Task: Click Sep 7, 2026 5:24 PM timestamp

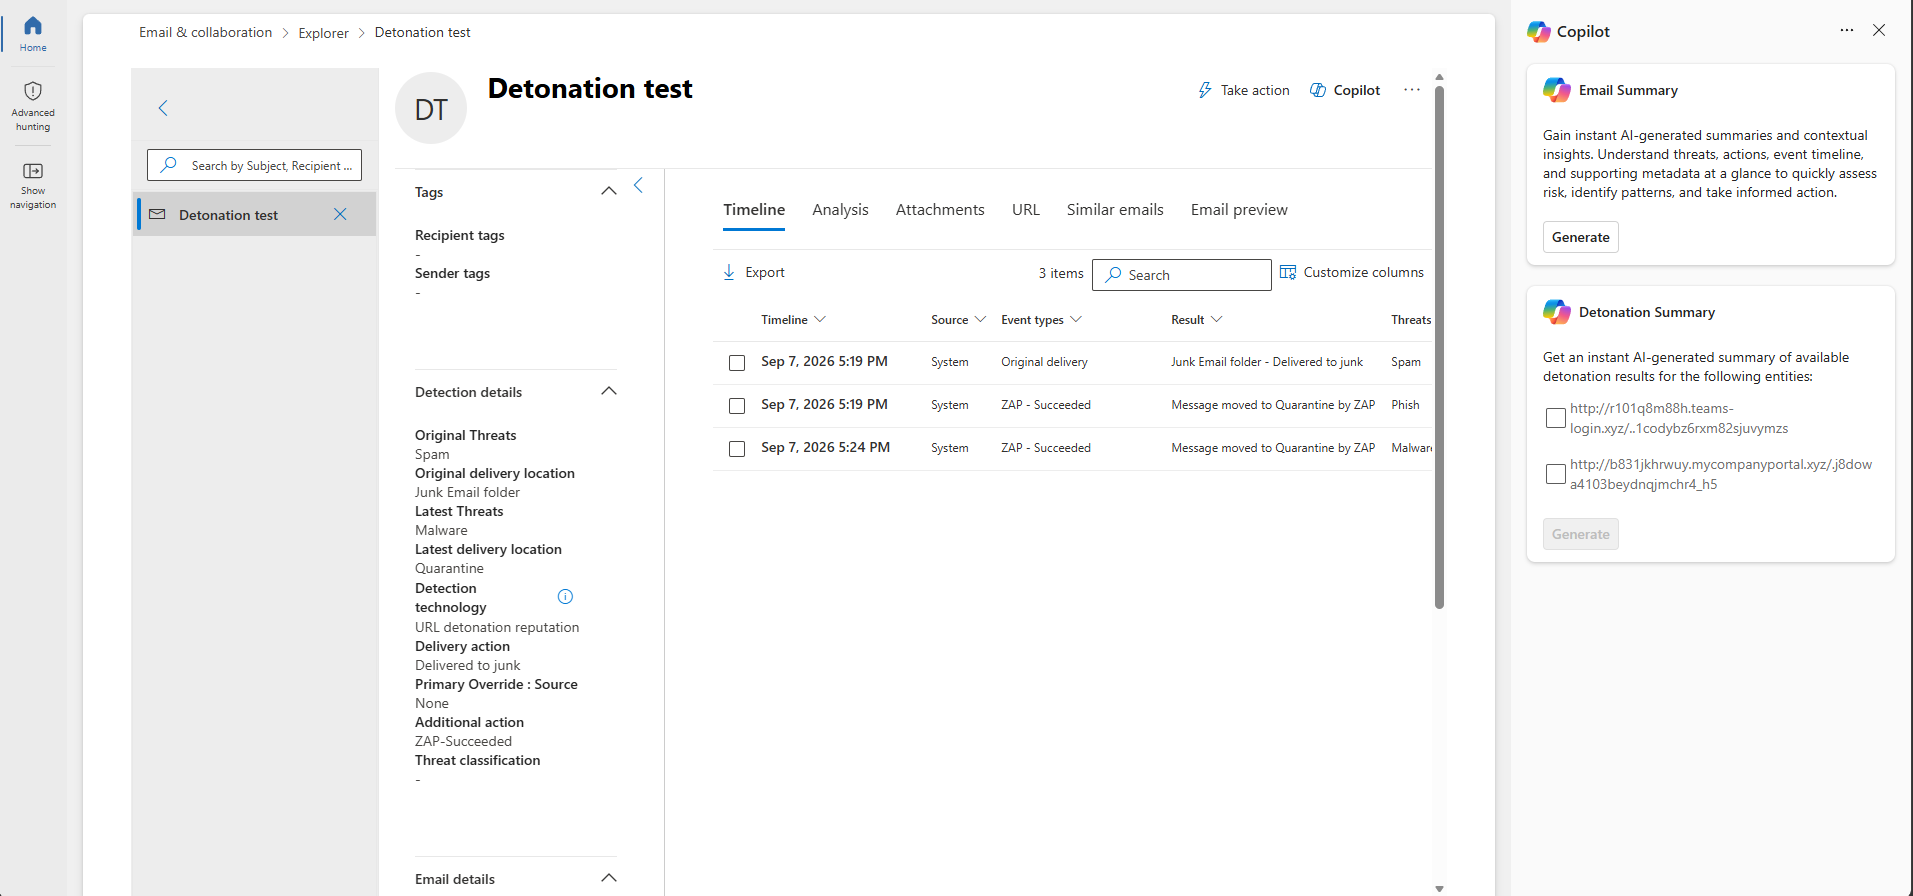Action: click(825, 447)
